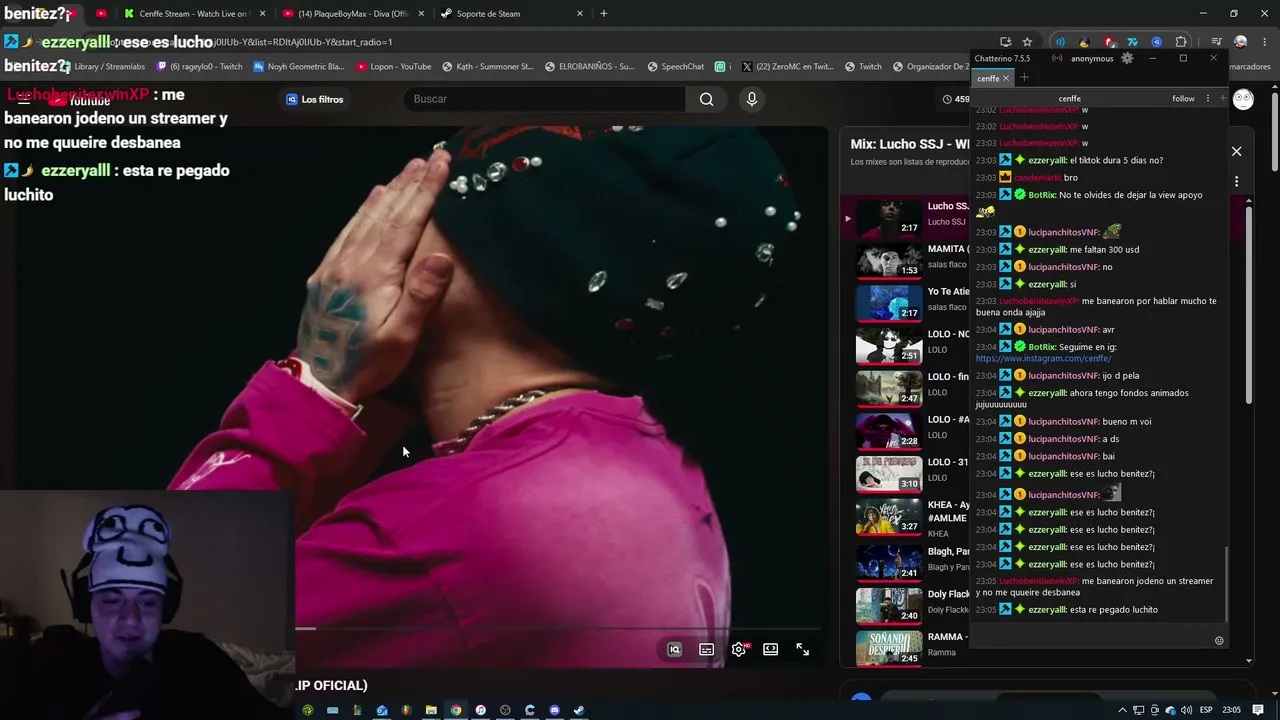This screenshot has width=1280, height=720.
Task: Click the 7TV extension icon
Action: (x=1132, y=42)
